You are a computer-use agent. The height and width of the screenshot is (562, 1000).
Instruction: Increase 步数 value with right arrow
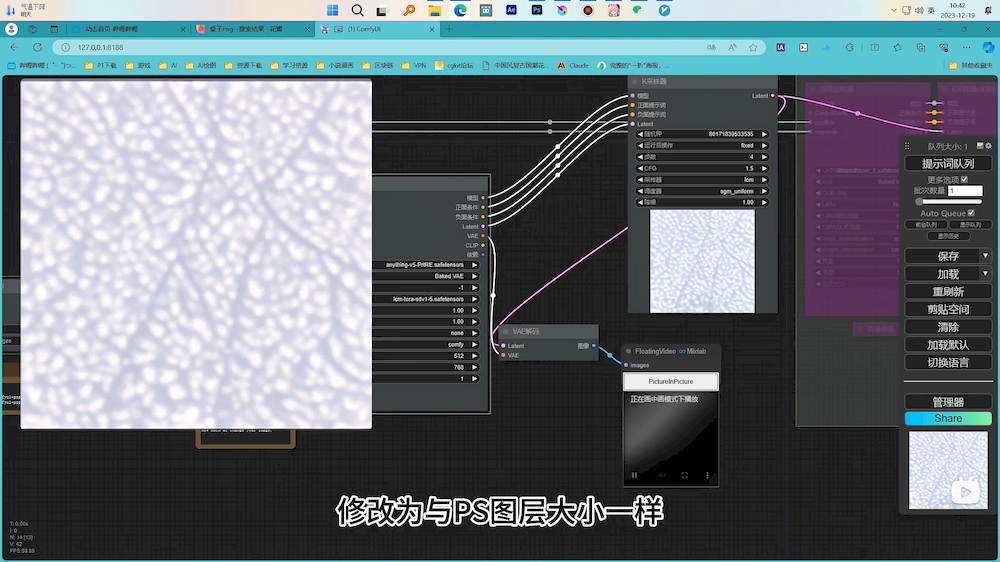point(765,157)
